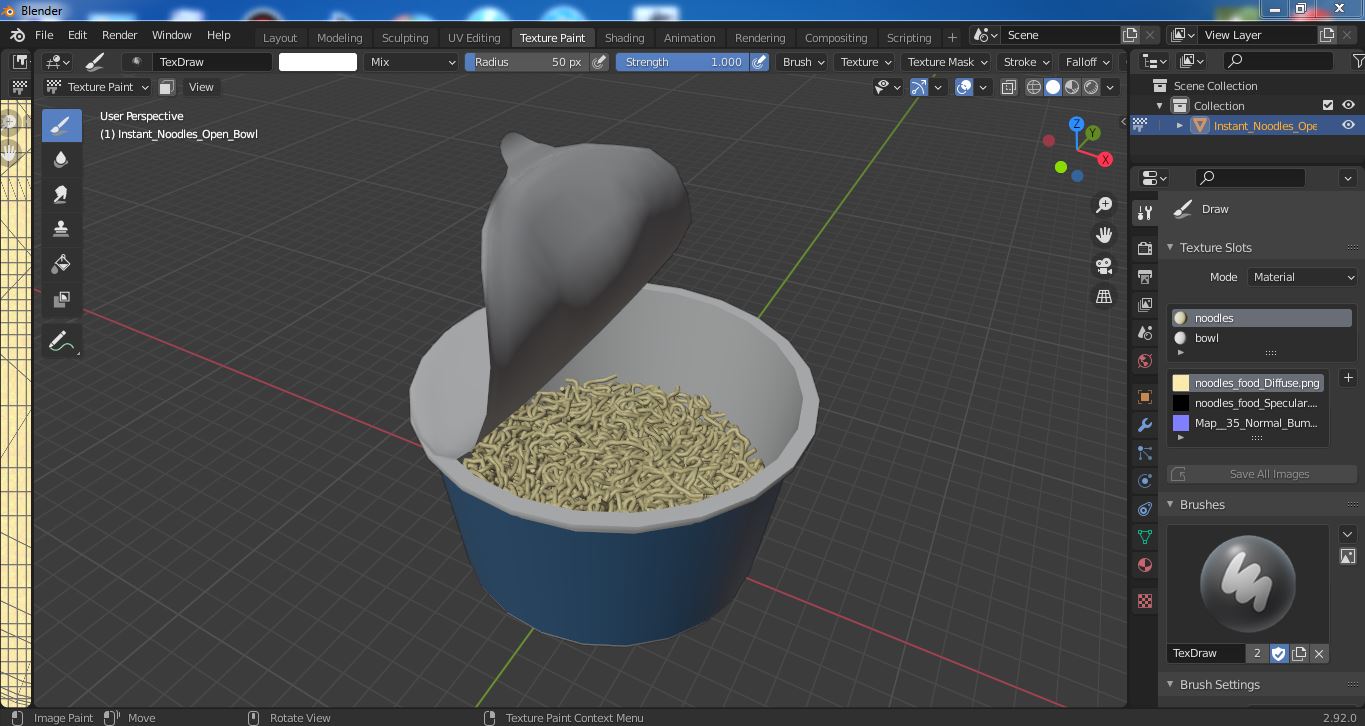
Task: Unlink the TexDraw brush
Action: 1319,653
